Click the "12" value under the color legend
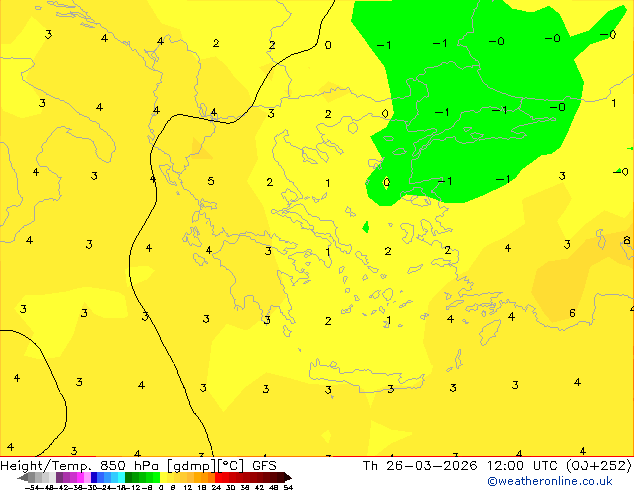The height and width of the screenshot is (490, 634). [x=188, y=488]
